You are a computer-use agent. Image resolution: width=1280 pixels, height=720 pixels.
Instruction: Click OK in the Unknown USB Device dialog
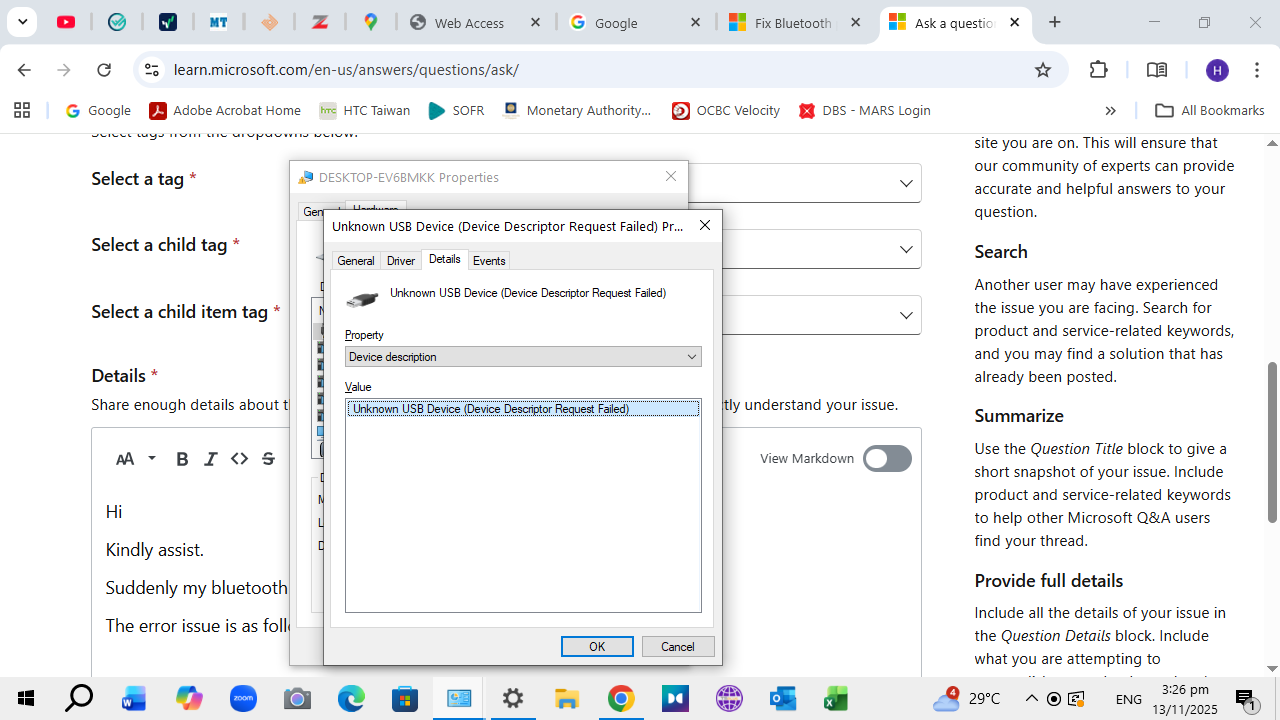pos(597,646)
